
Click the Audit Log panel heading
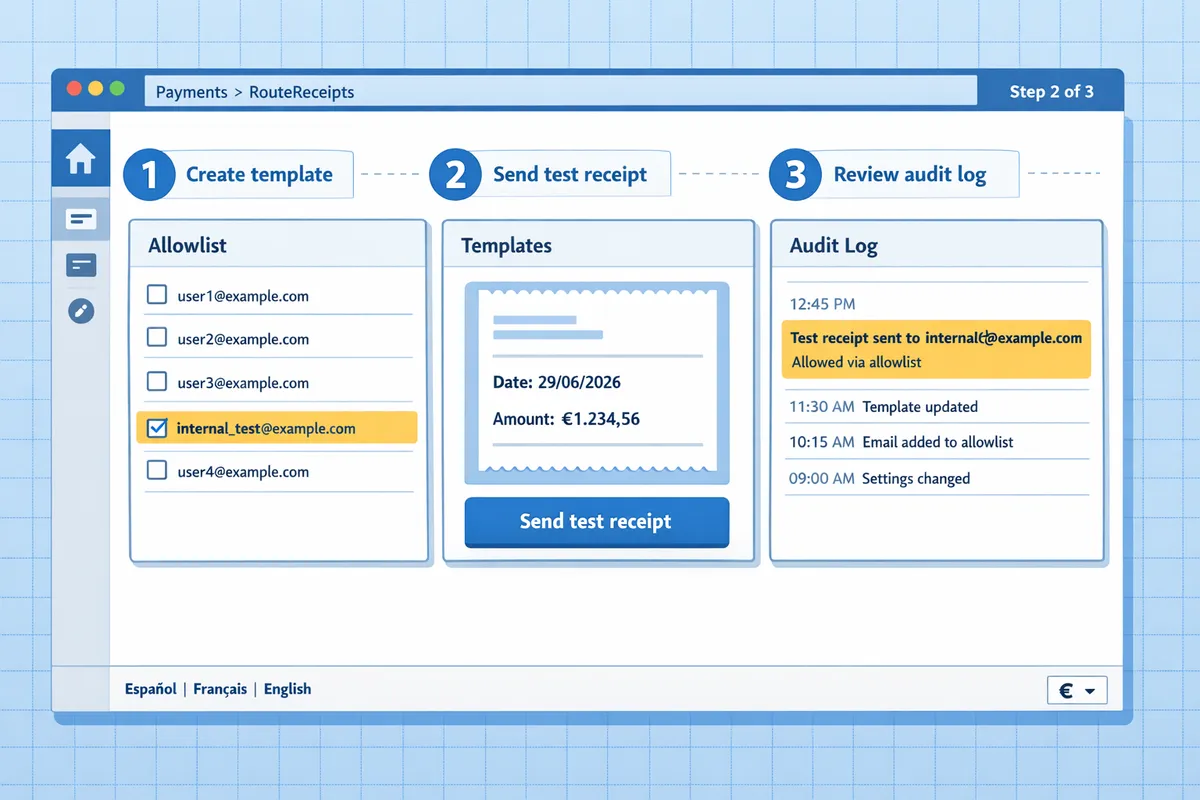834,245
